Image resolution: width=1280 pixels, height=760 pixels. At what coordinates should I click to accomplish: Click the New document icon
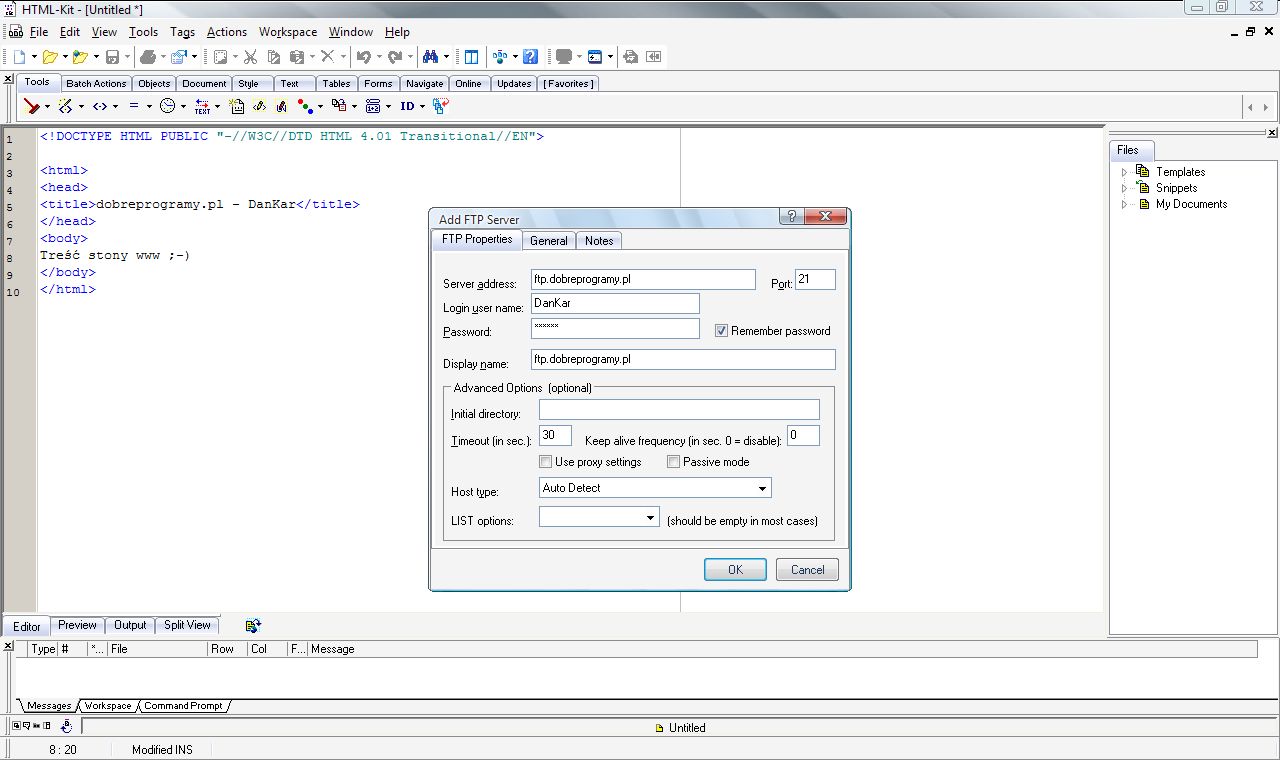[19, 57]
